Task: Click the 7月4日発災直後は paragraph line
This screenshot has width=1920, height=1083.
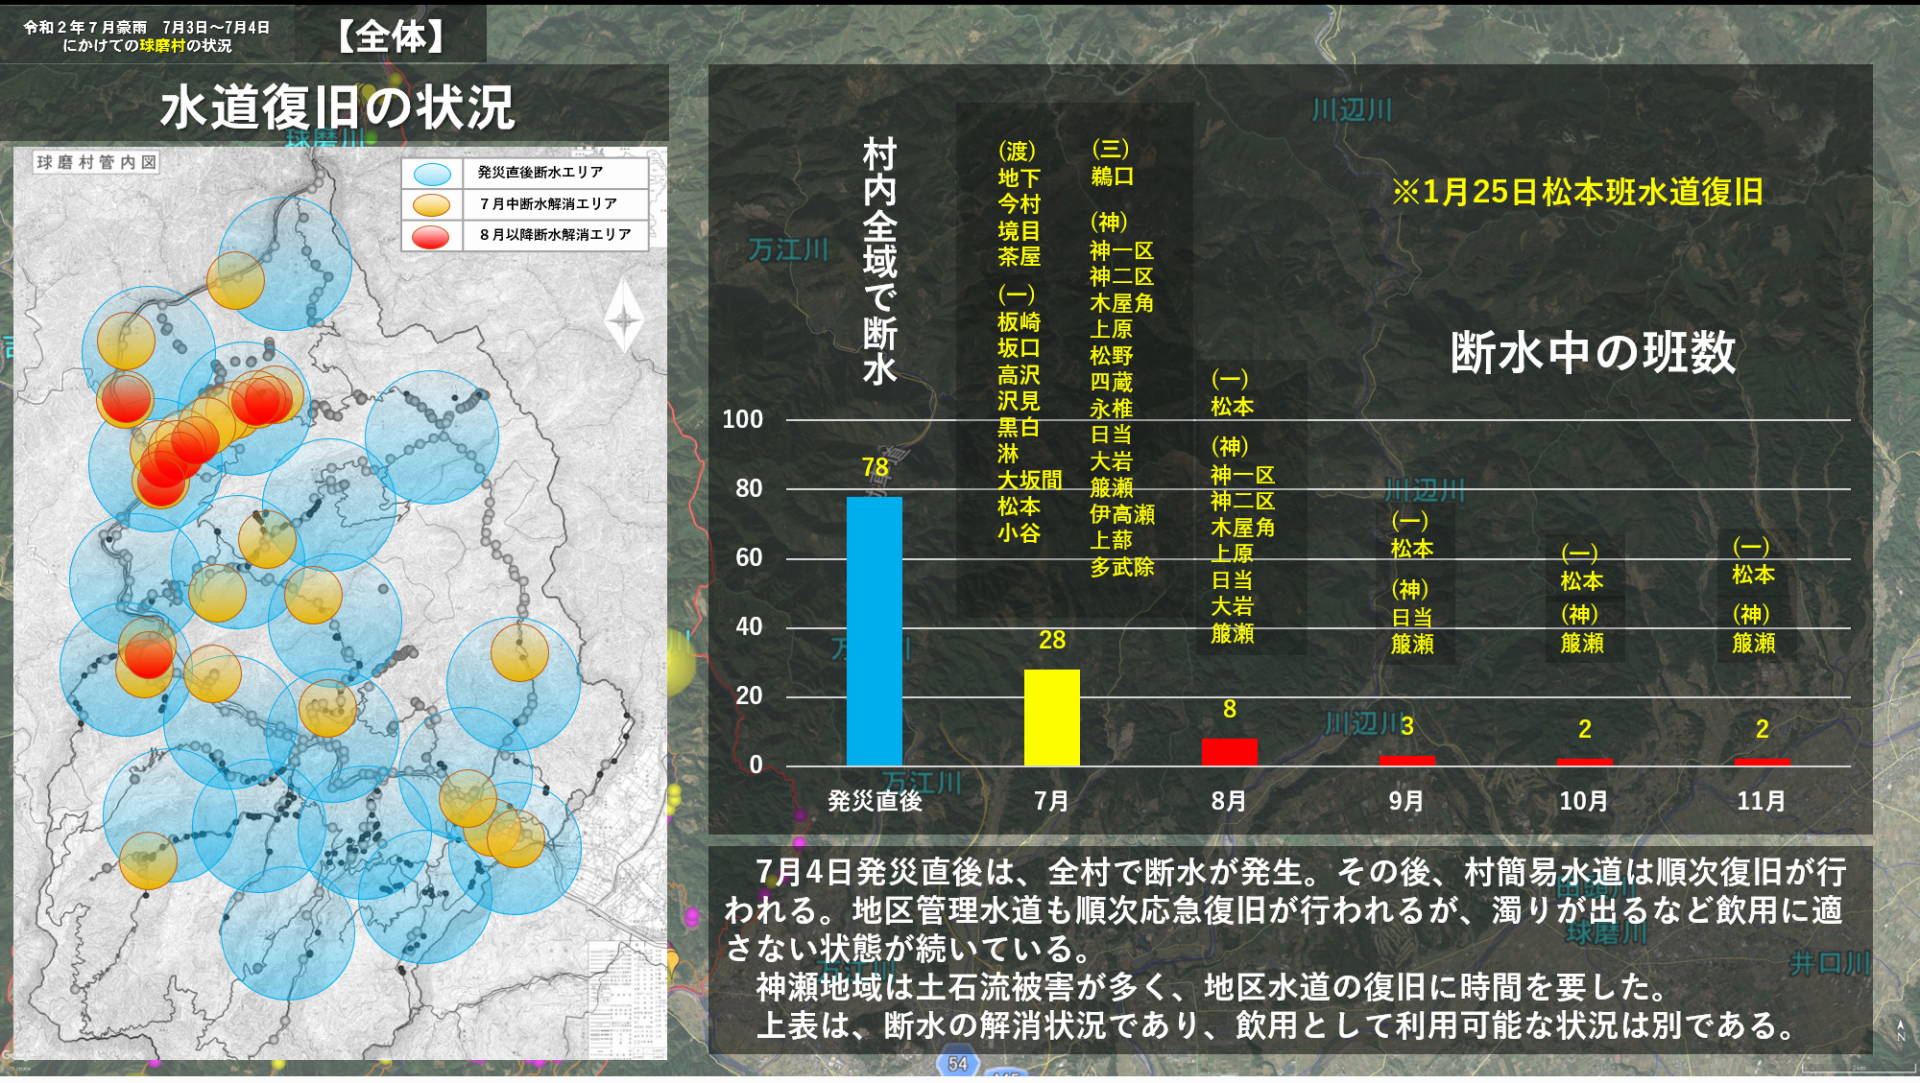Action: click(1301, 872)
